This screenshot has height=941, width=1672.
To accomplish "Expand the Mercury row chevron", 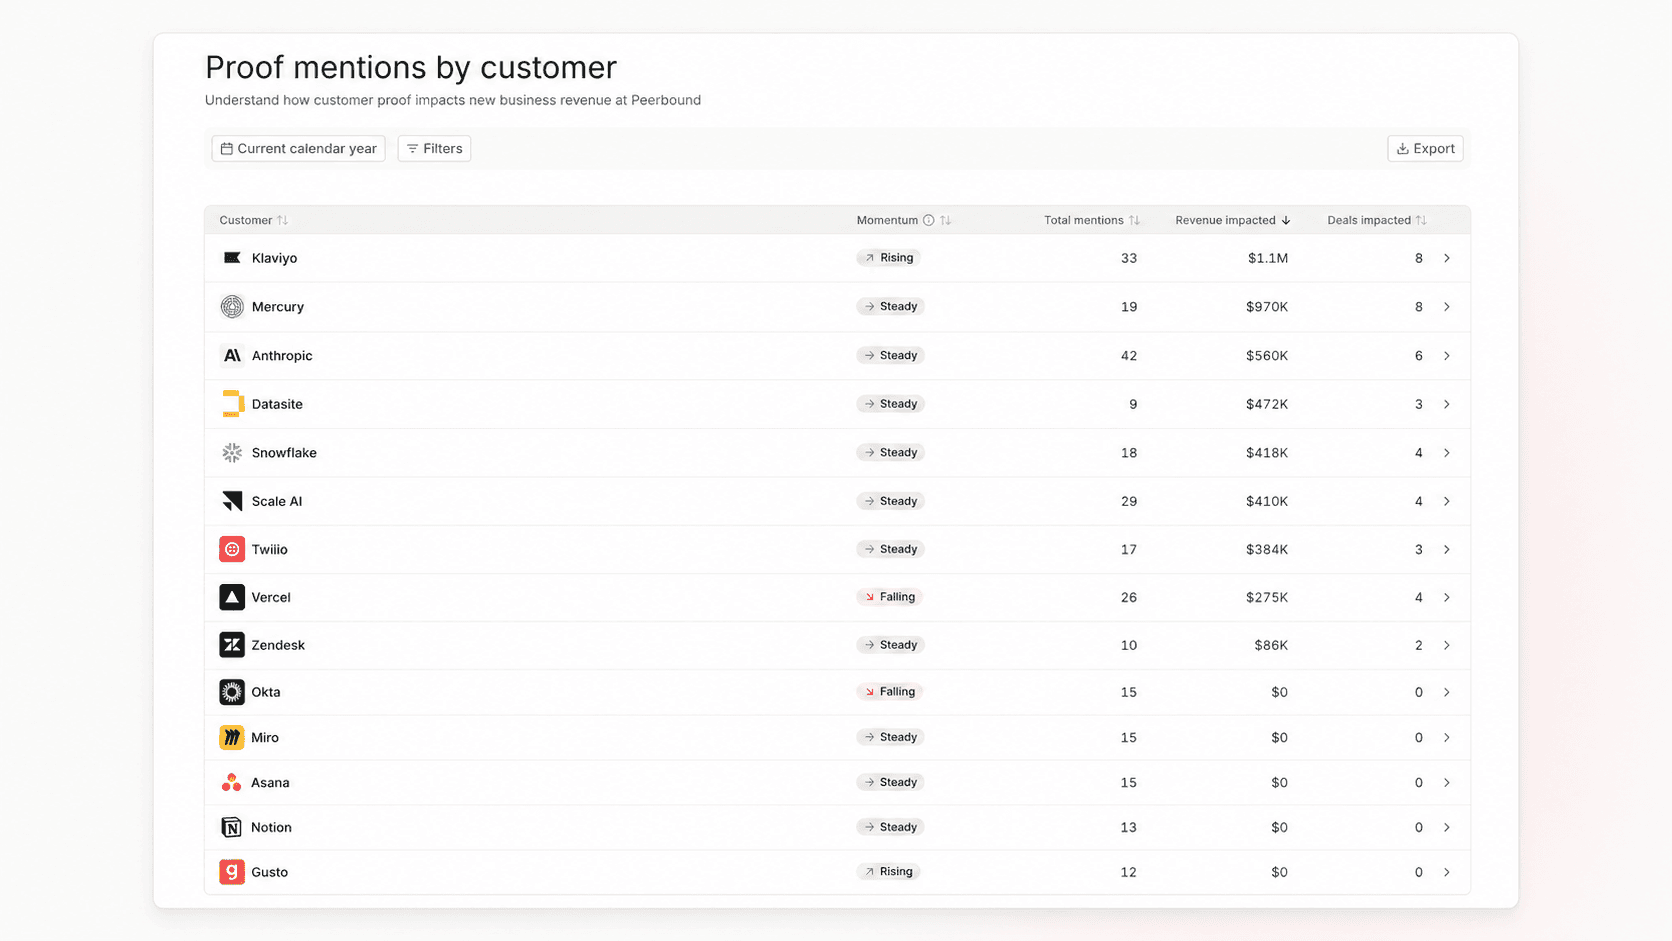I will pyautogui.click(x=1447, y=307).
